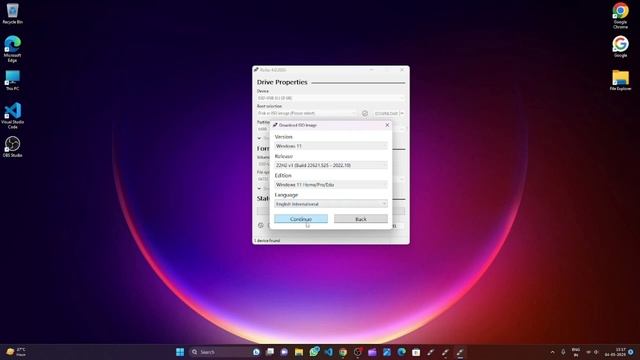Open Visual Studio Code desktop shortcut

(x=12, y=116)
